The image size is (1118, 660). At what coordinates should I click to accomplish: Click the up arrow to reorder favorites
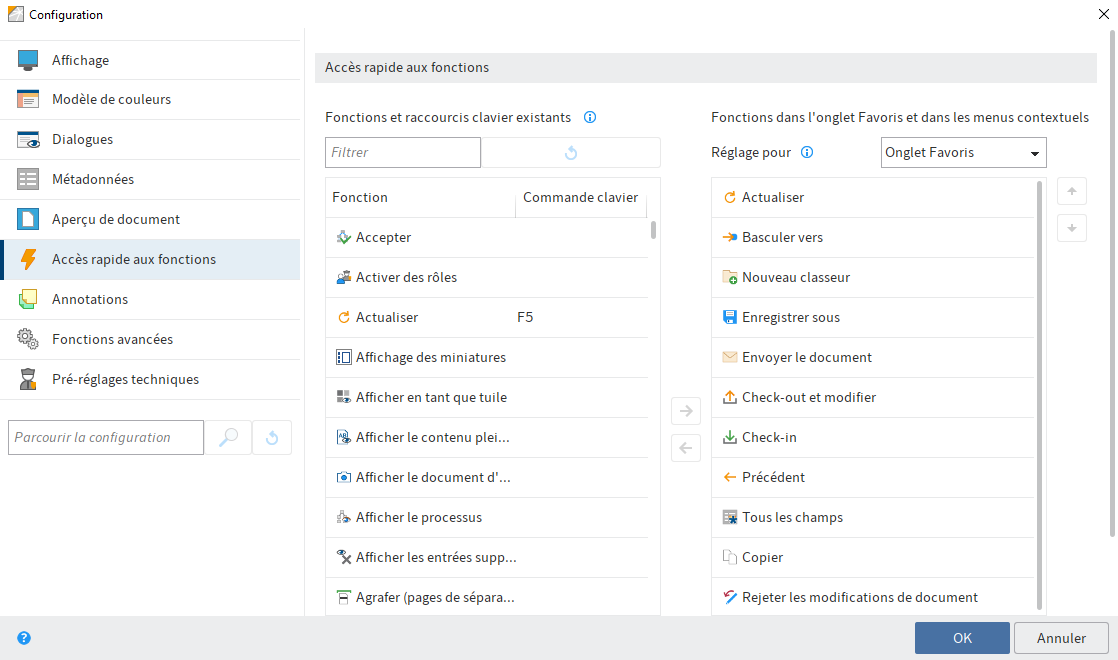(1071, 191)
